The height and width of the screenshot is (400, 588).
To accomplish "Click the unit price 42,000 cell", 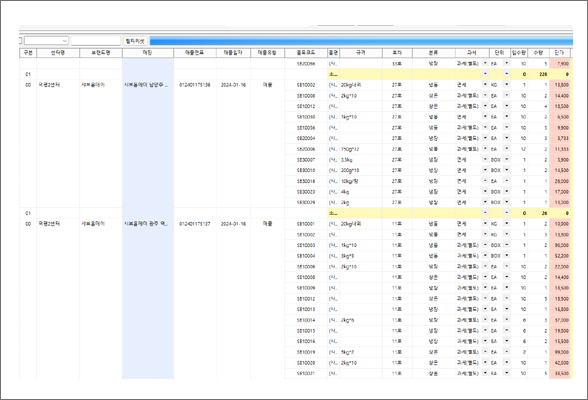I will tap(560, 363).
